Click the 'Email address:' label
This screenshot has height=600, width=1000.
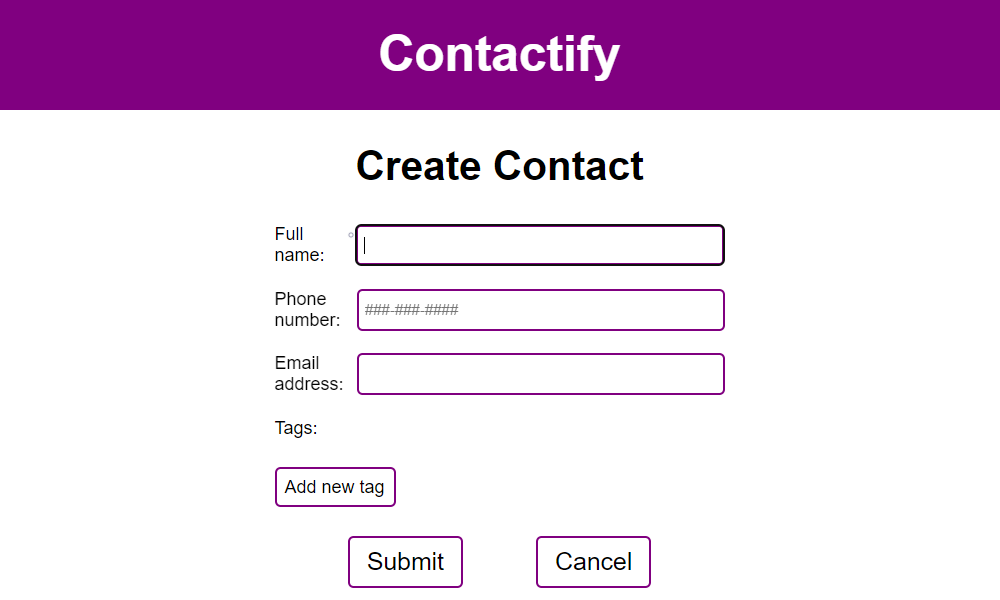coord(309,373)
